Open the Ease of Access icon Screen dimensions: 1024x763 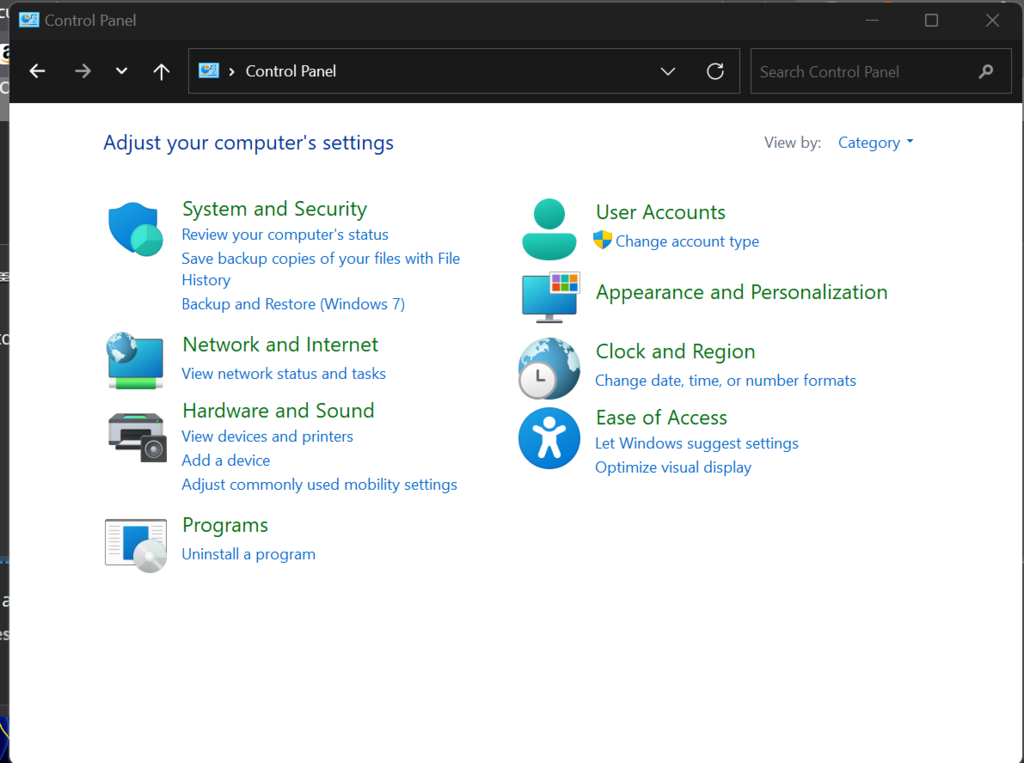click(549, 438)
